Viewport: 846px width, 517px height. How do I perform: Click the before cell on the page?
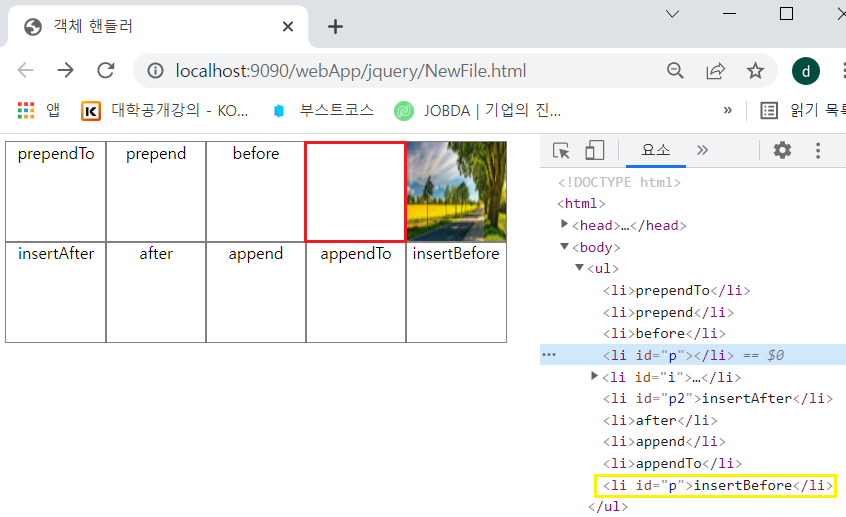click(x=256, y=192)
